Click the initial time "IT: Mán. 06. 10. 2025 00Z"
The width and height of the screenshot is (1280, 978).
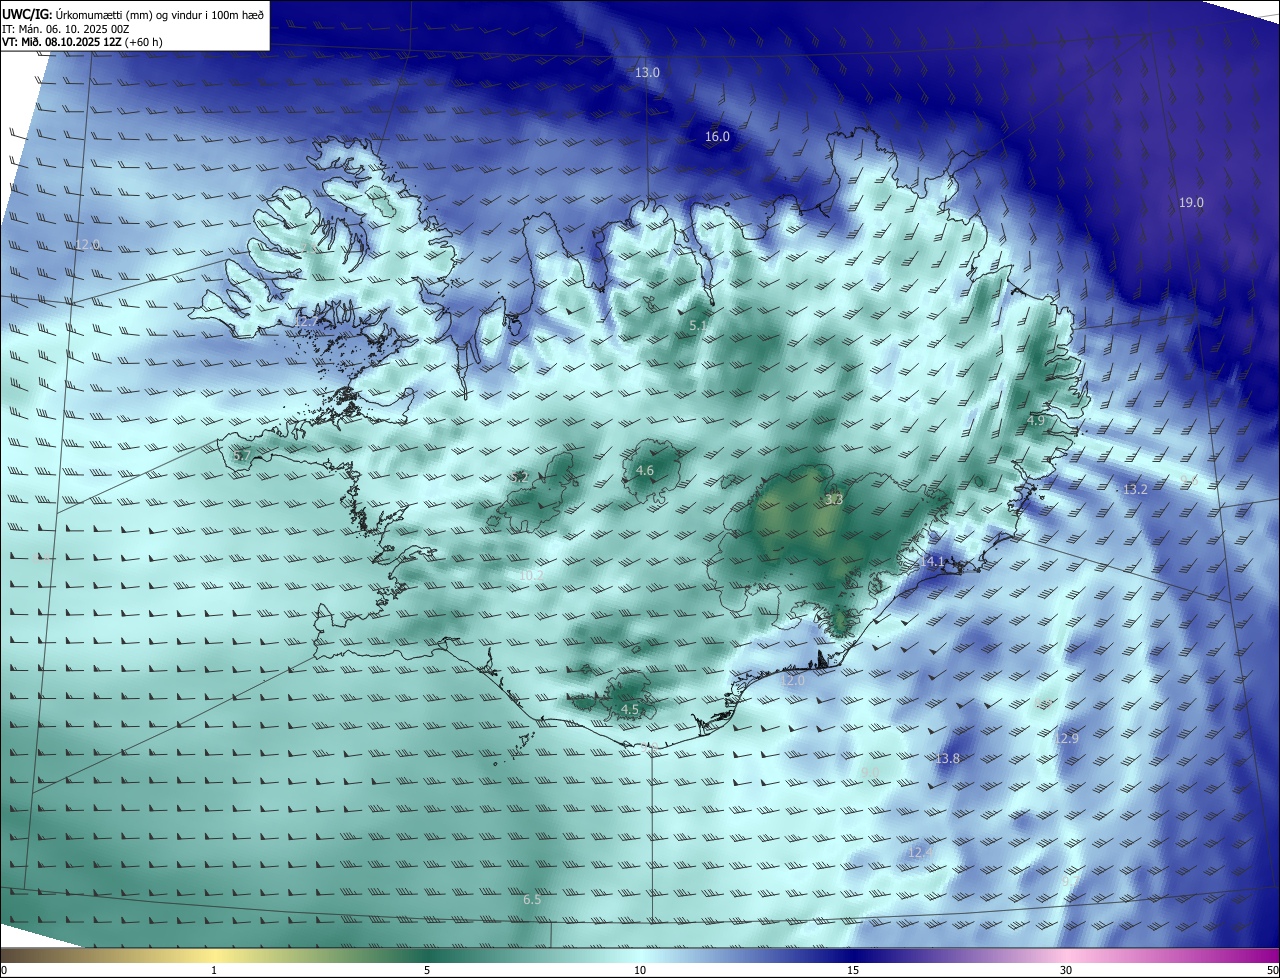tap(66, 29)
